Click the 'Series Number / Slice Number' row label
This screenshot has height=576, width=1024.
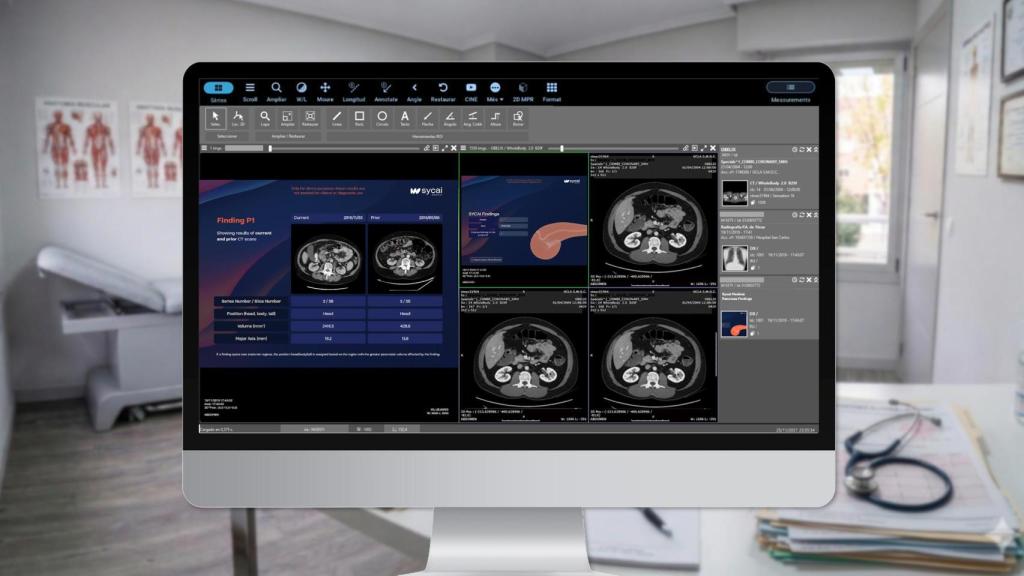point(251,301)
